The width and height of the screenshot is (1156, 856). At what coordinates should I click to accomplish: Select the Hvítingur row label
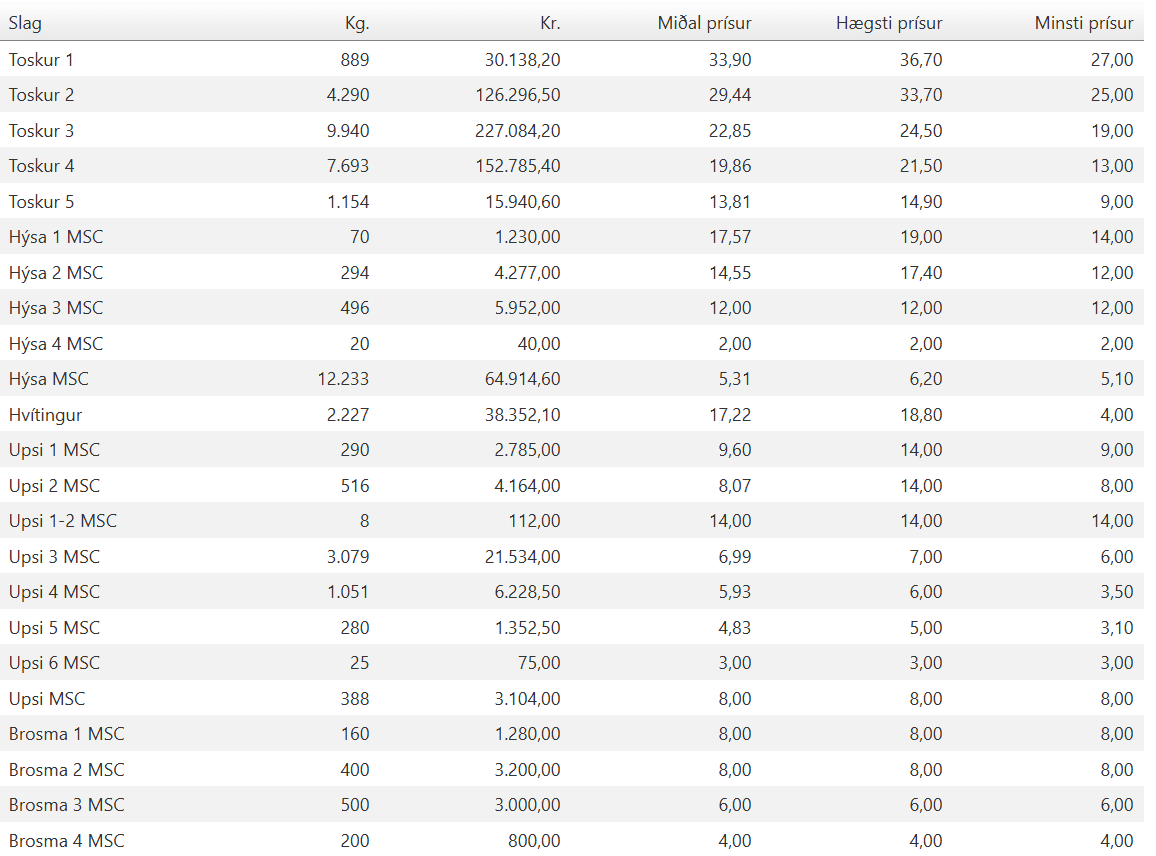pos(46,414)
